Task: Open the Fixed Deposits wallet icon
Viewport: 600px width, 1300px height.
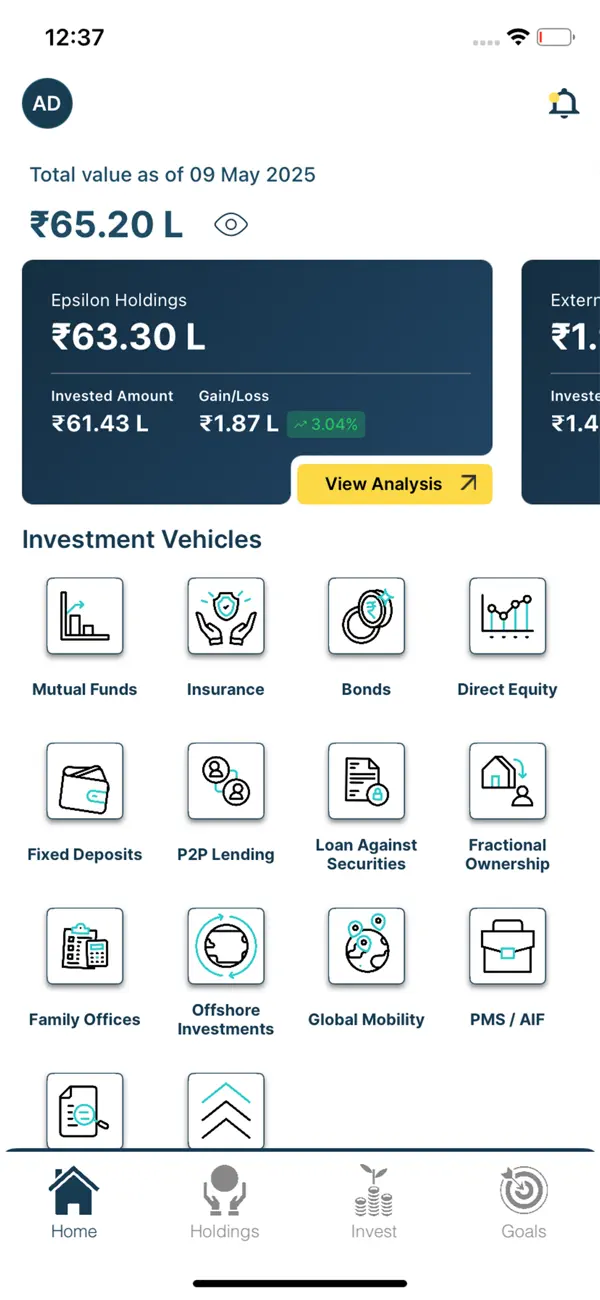Action: (85, 781)
